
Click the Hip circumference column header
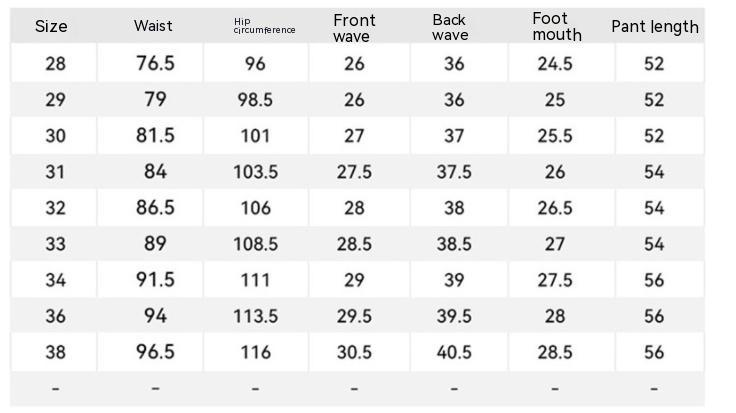click(264, 26)
